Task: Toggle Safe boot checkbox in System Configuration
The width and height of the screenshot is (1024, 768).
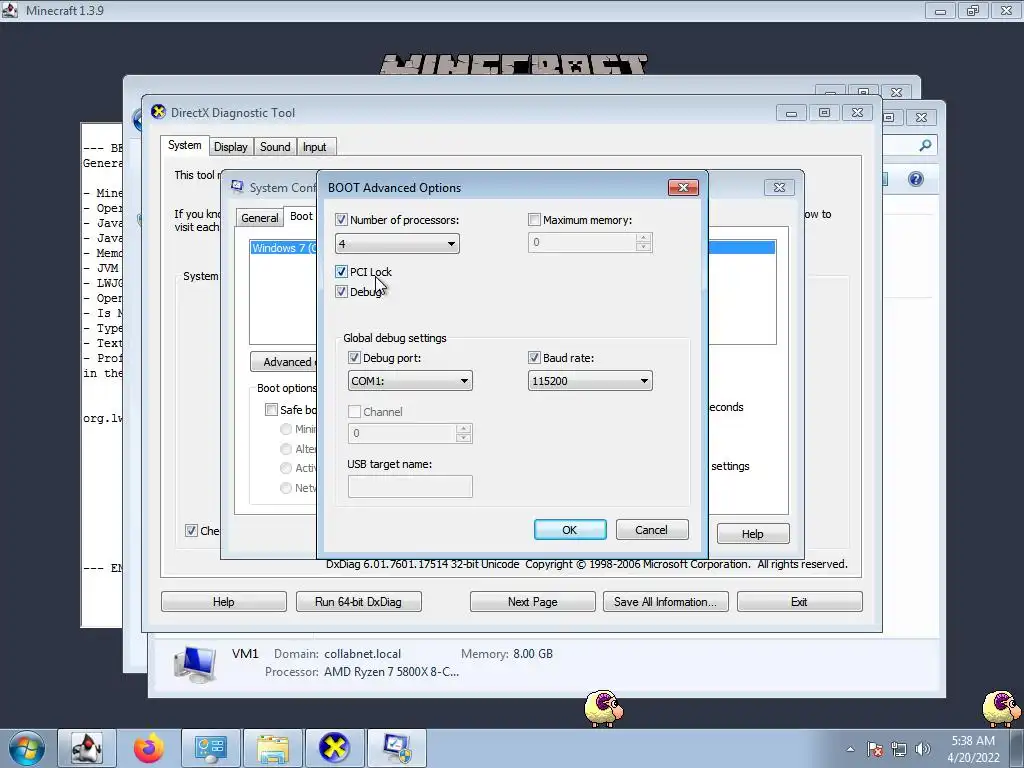Action: pos(271,409)
